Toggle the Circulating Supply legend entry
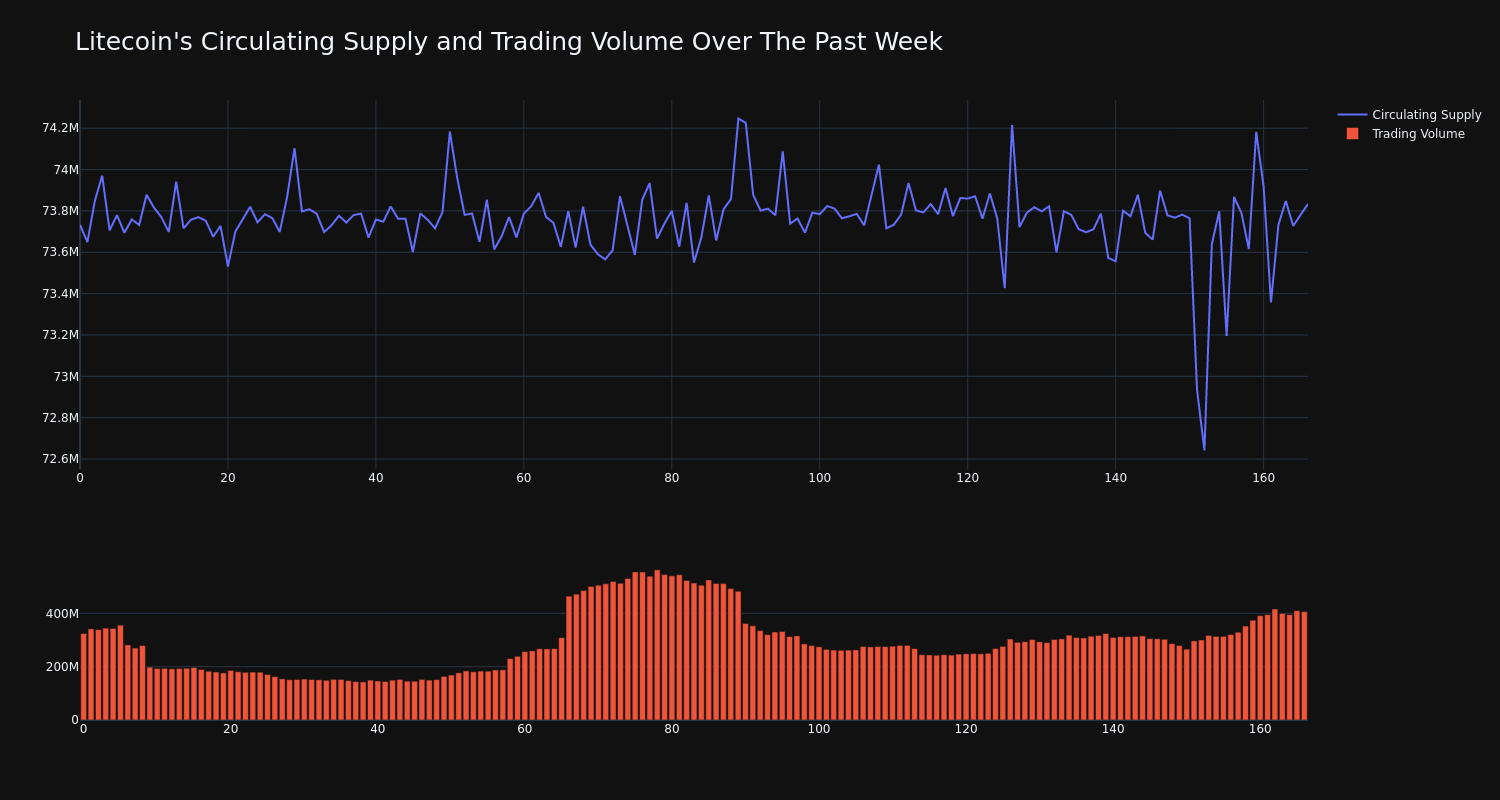 [1410, 115]
